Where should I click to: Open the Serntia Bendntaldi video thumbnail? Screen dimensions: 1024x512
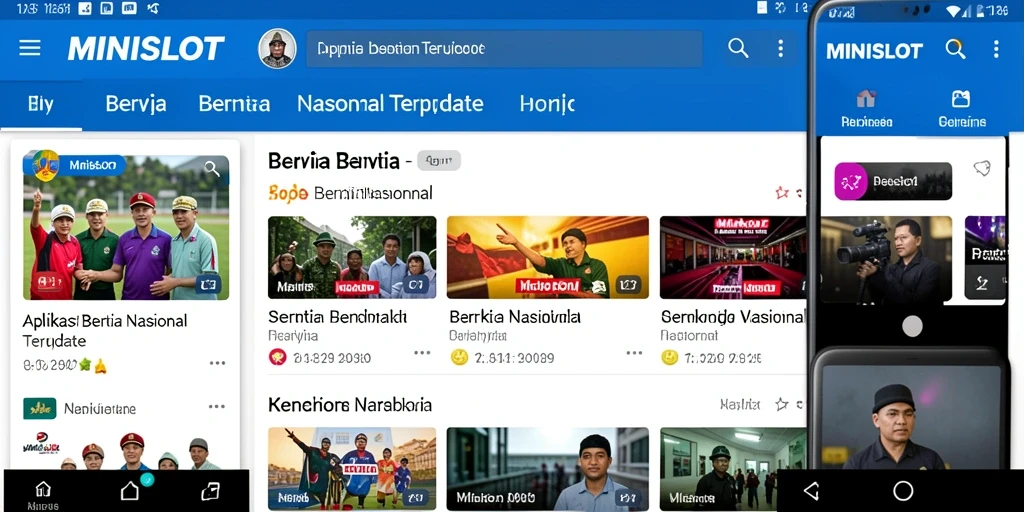coord(352,257)
